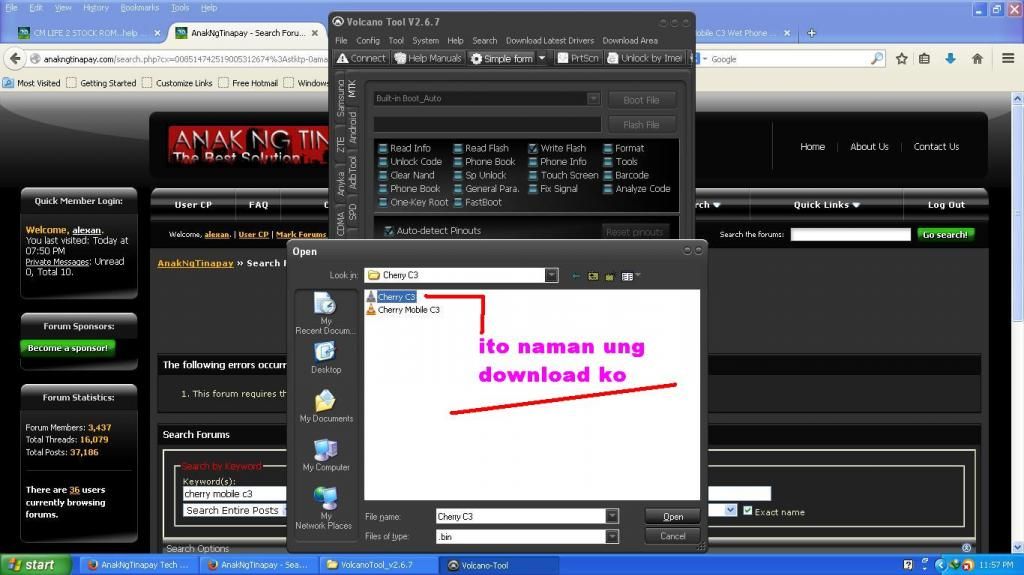
Task: Open My Computer in the places sidebar
Action: pos(326,455)
